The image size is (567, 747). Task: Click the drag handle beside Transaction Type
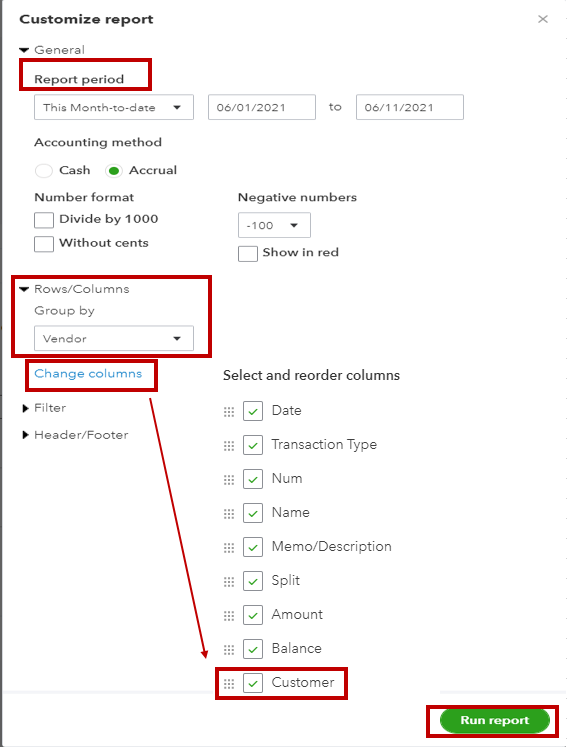[x=229, y=445]
